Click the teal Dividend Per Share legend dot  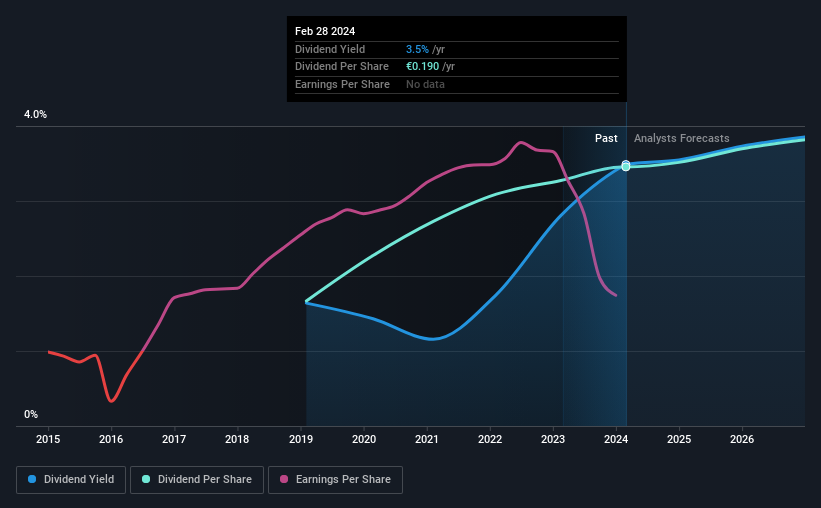coord(146,479)
